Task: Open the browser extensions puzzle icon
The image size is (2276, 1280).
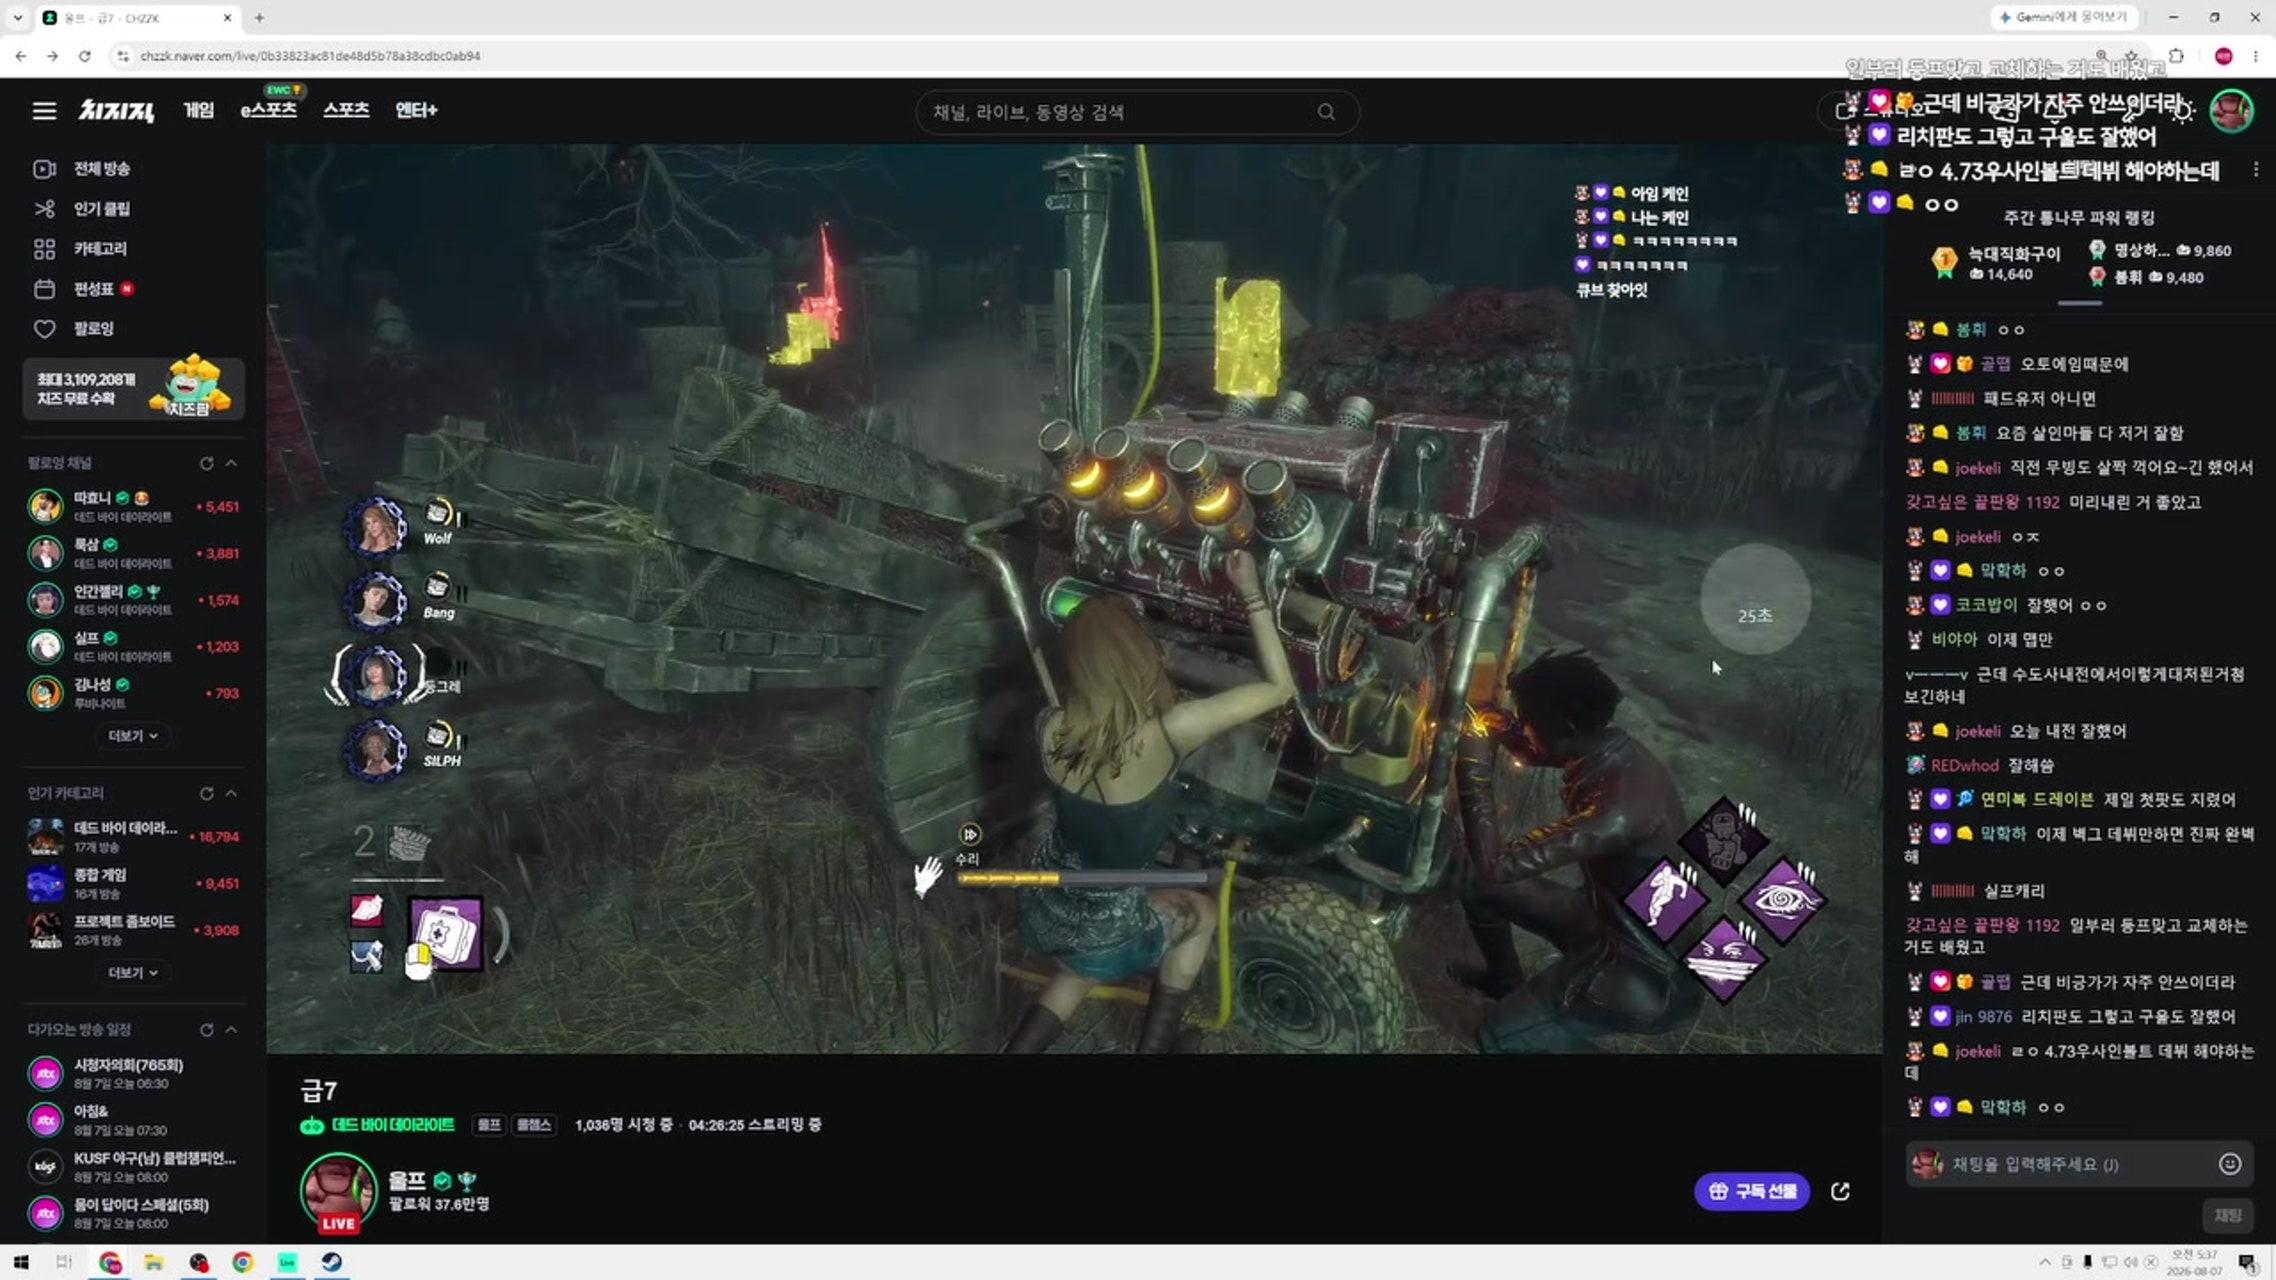Action: [2176, 56]
